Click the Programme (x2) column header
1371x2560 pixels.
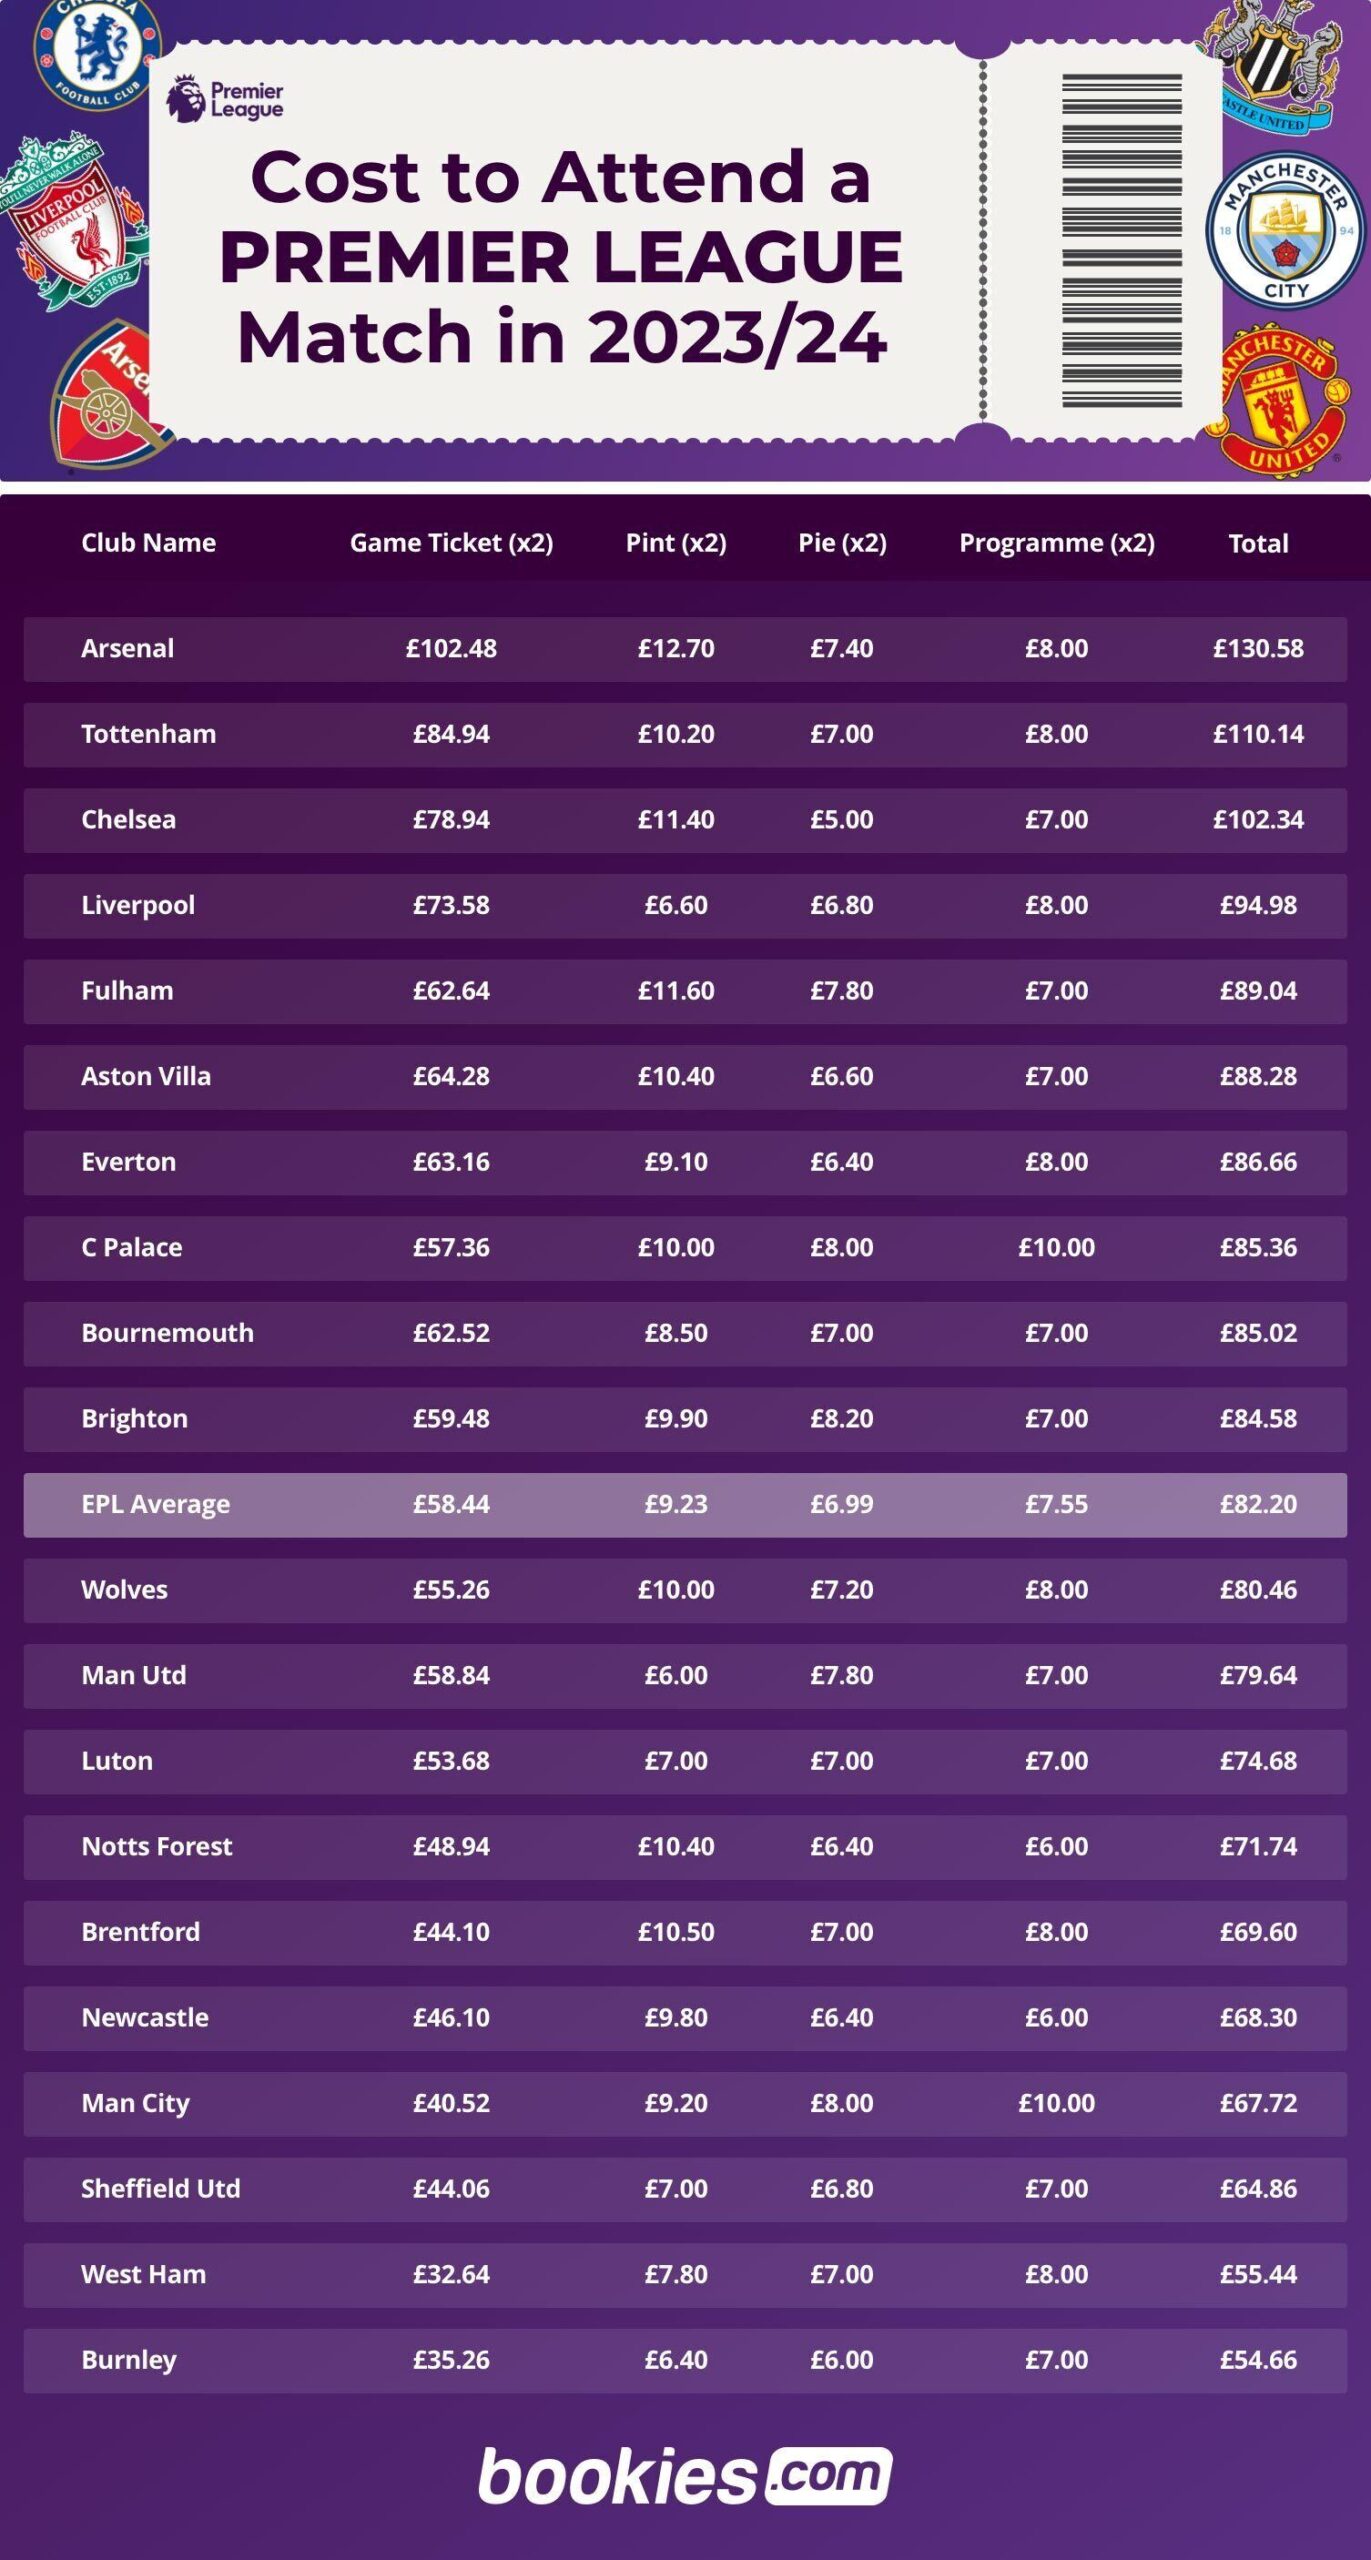click(x=1057, y=543)
